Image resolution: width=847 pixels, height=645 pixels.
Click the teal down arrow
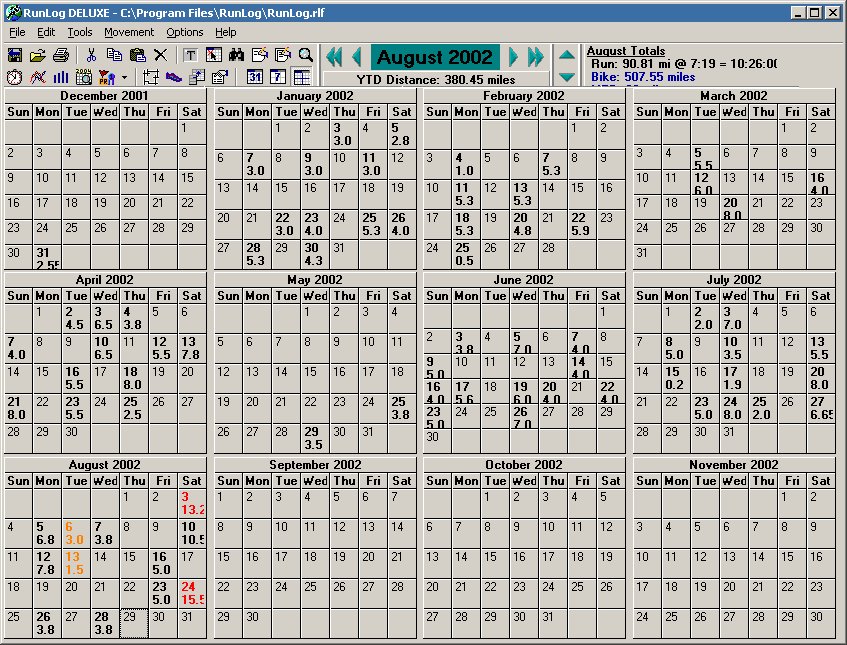tap(567, 77)
